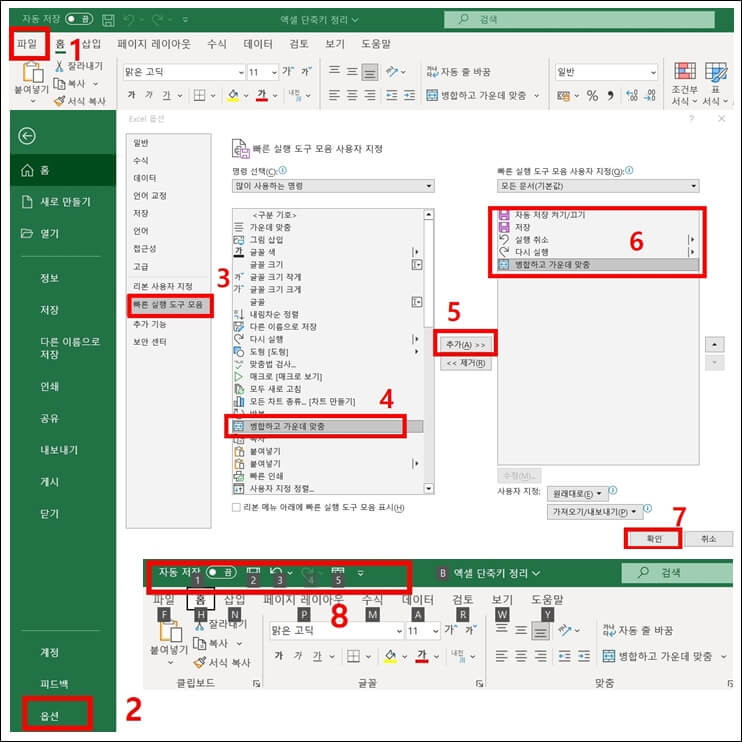The height and width of the screenshot is (742, 742).
Task: Open the 가져오기/내보내기(P) dropdown
Action: pos(595,512)
